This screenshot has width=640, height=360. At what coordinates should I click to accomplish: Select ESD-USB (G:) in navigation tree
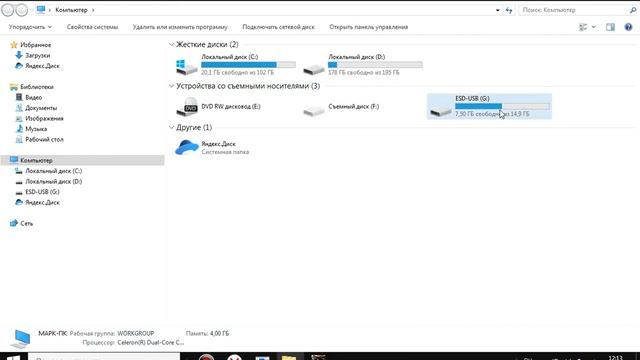click(42, 192)
